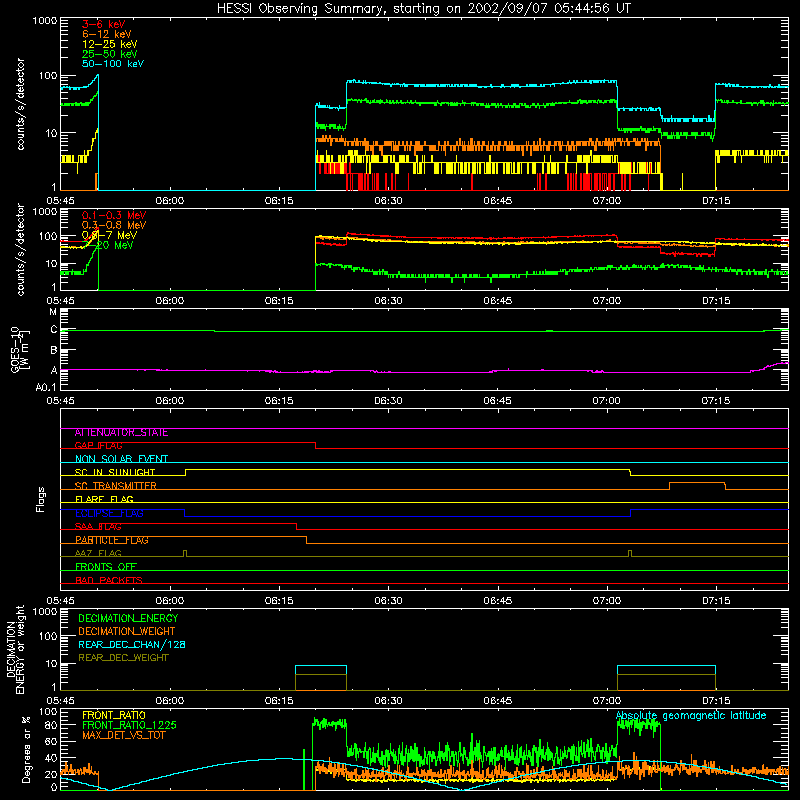Select the ATTENUATOR_STATE flag label
The height and width of the screenshot is (800, 800).
click(x=121, y=433)
